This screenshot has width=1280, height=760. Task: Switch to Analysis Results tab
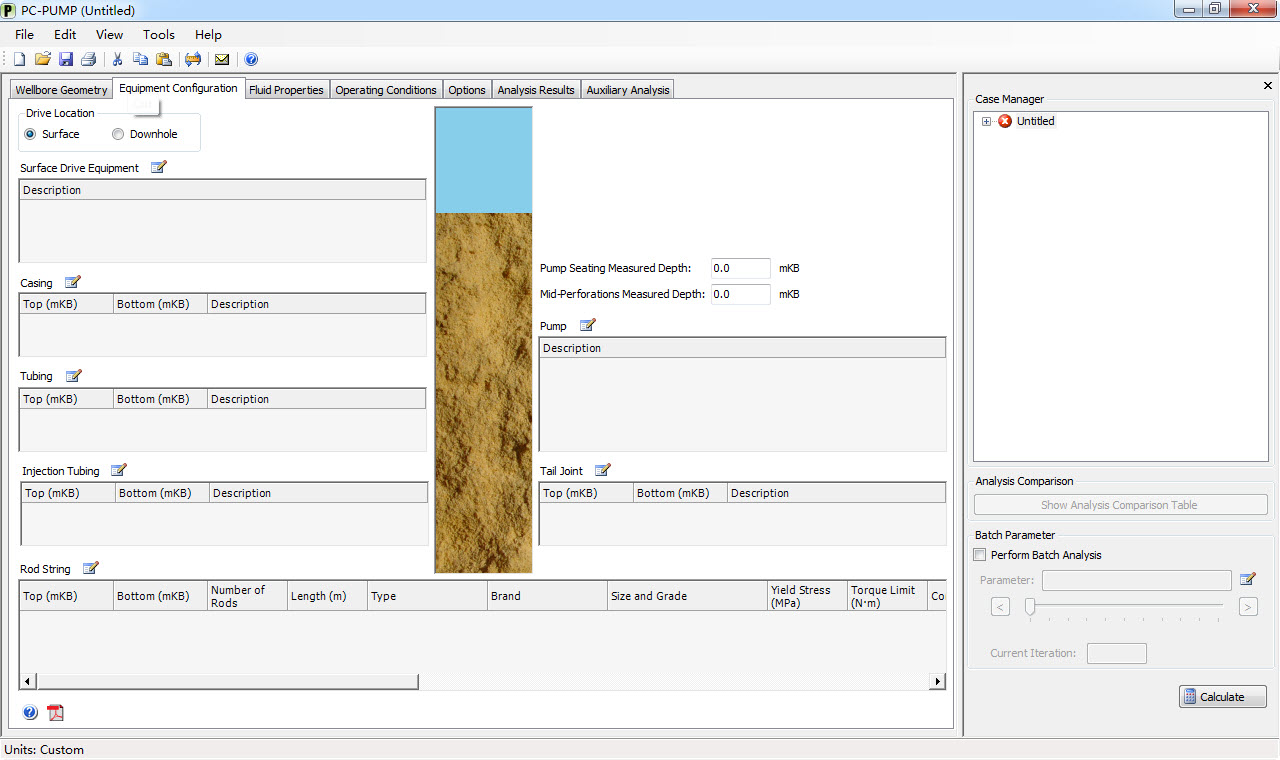(536, 90)
